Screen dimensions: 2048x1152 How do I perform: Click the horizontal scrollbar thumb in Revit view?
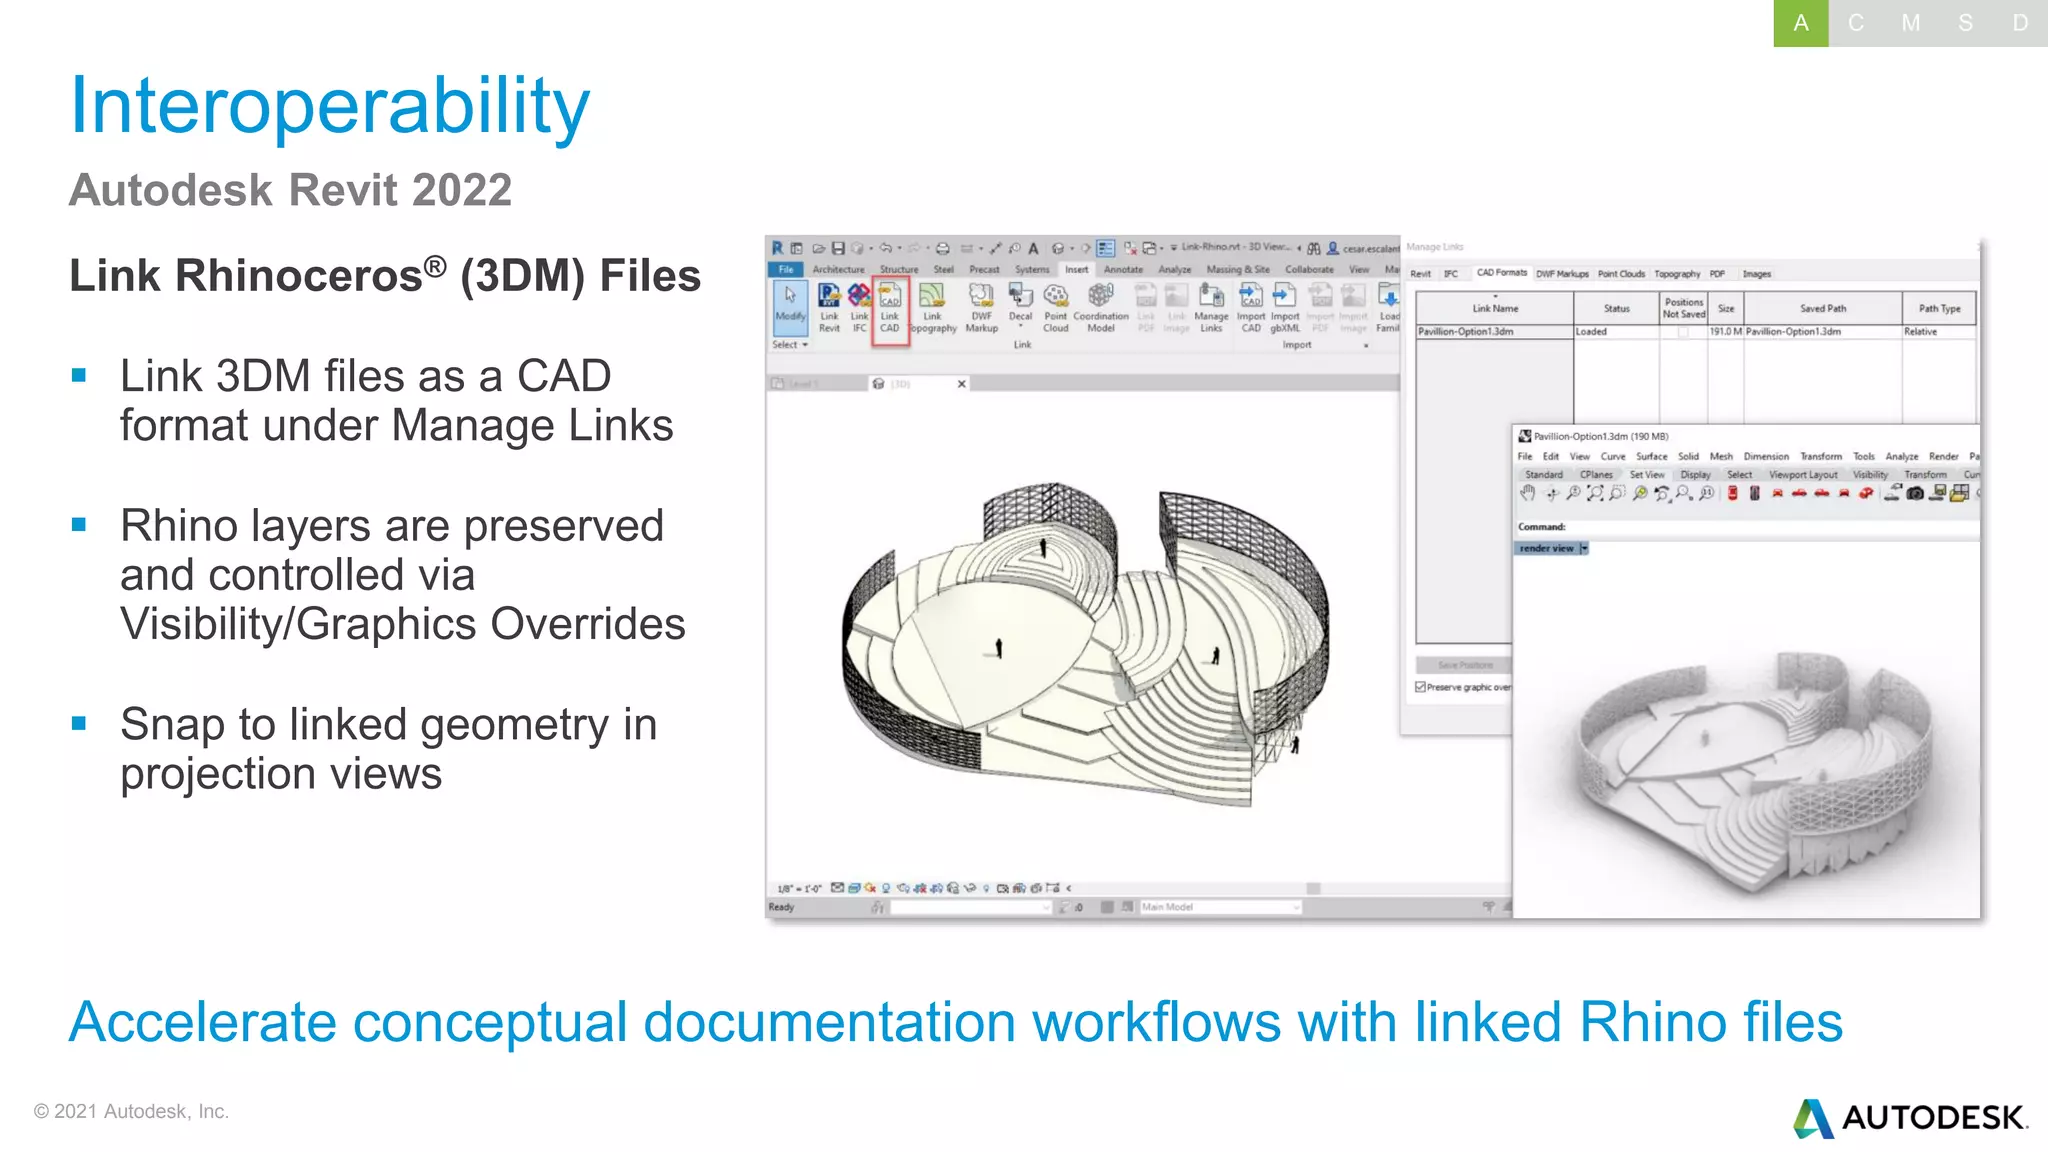1313,888
